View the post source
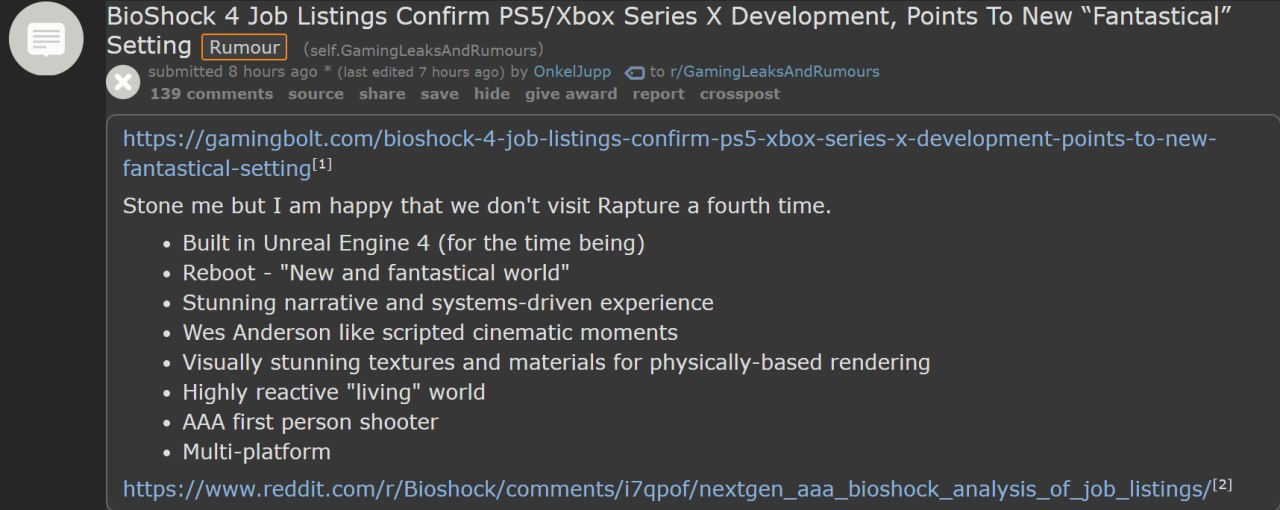1280x510 pixels. 315,94
